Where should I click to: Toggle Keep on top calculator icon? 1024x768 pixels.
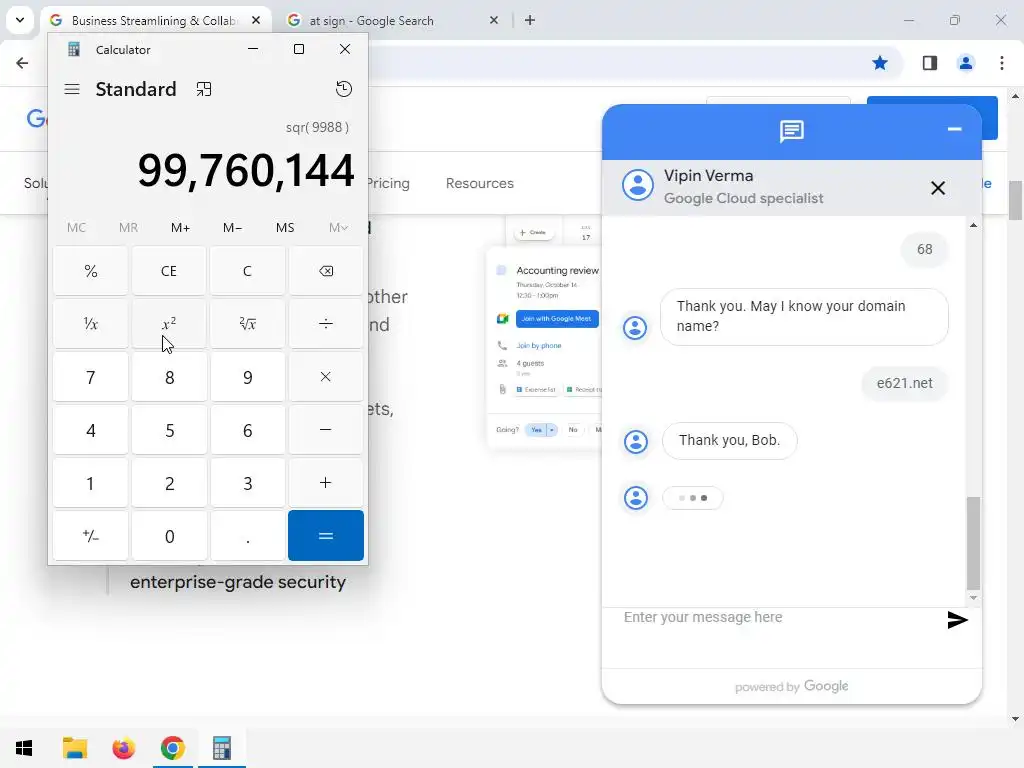pos(204,89)
